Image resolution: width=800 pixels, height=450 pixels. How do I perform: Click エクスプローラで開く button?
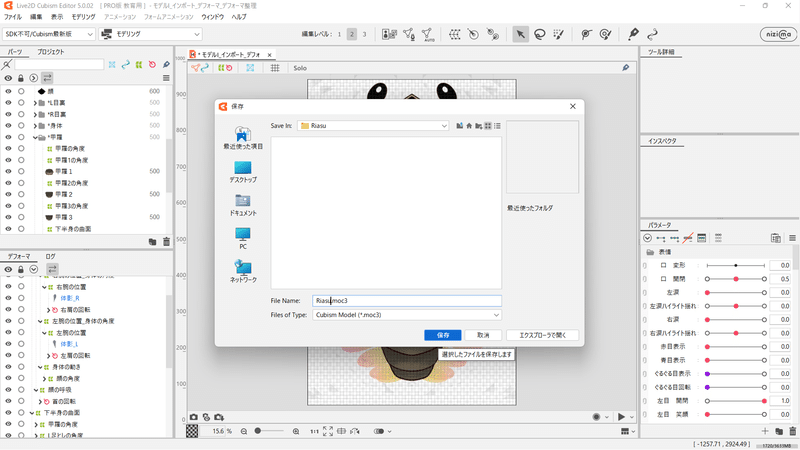coord(543,335)
